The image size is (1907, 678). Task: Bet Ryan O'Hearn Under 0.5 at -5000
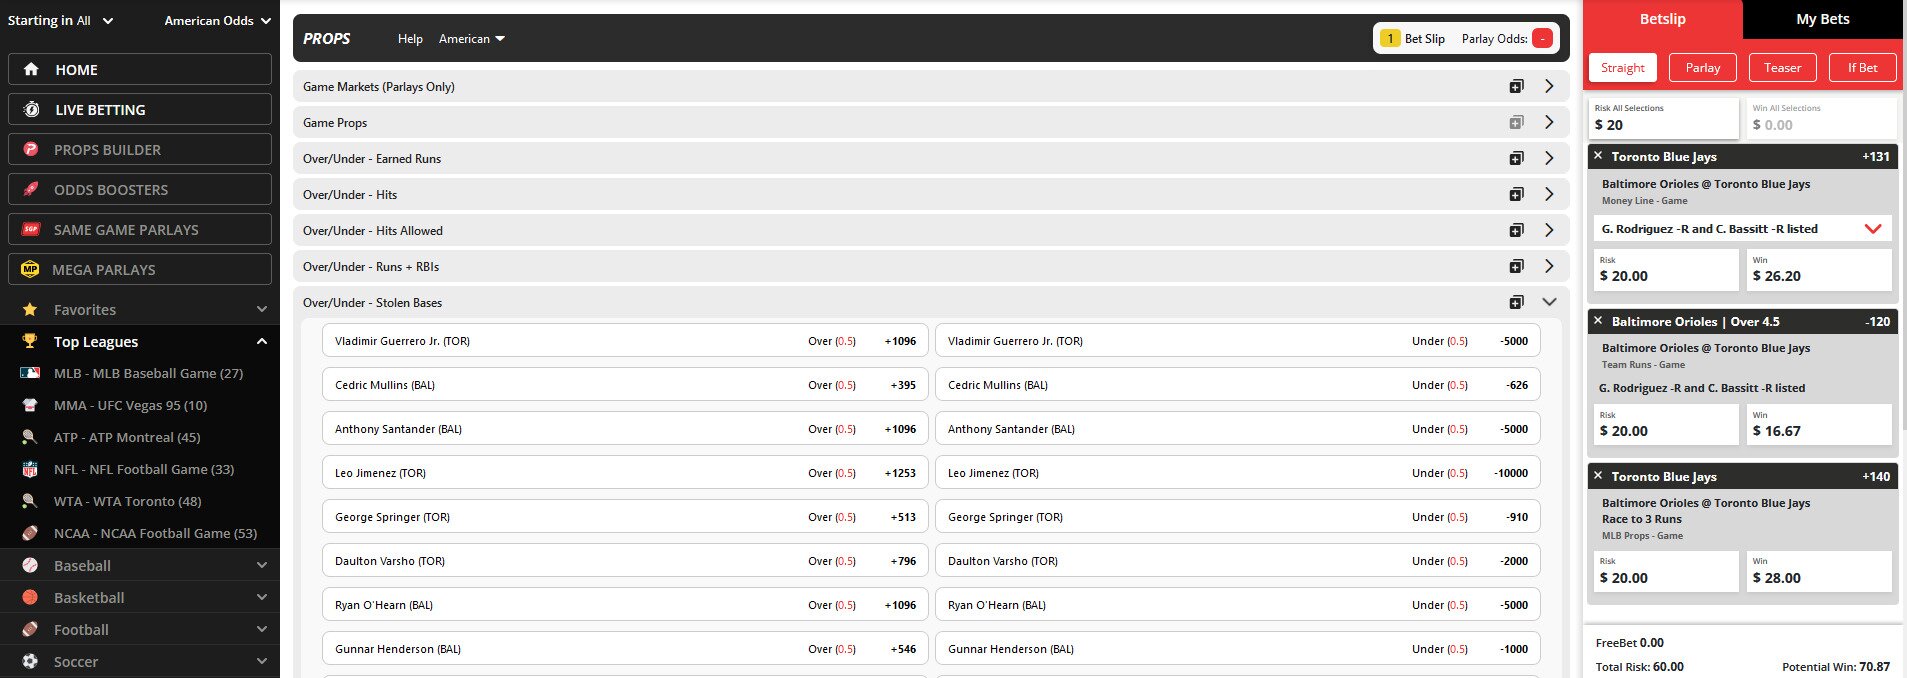tap(1238, 605)
